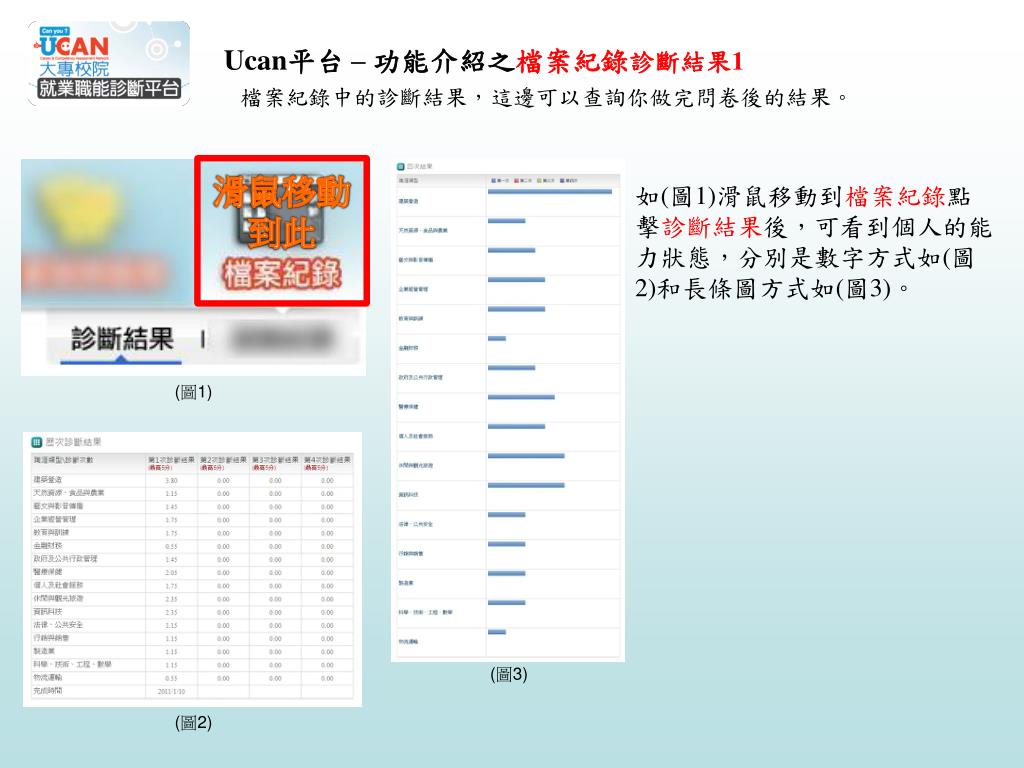Click the 教育與訓練 bar in the chart
Viewport: 1024px width, 768px height.
[x=517, y=309]
